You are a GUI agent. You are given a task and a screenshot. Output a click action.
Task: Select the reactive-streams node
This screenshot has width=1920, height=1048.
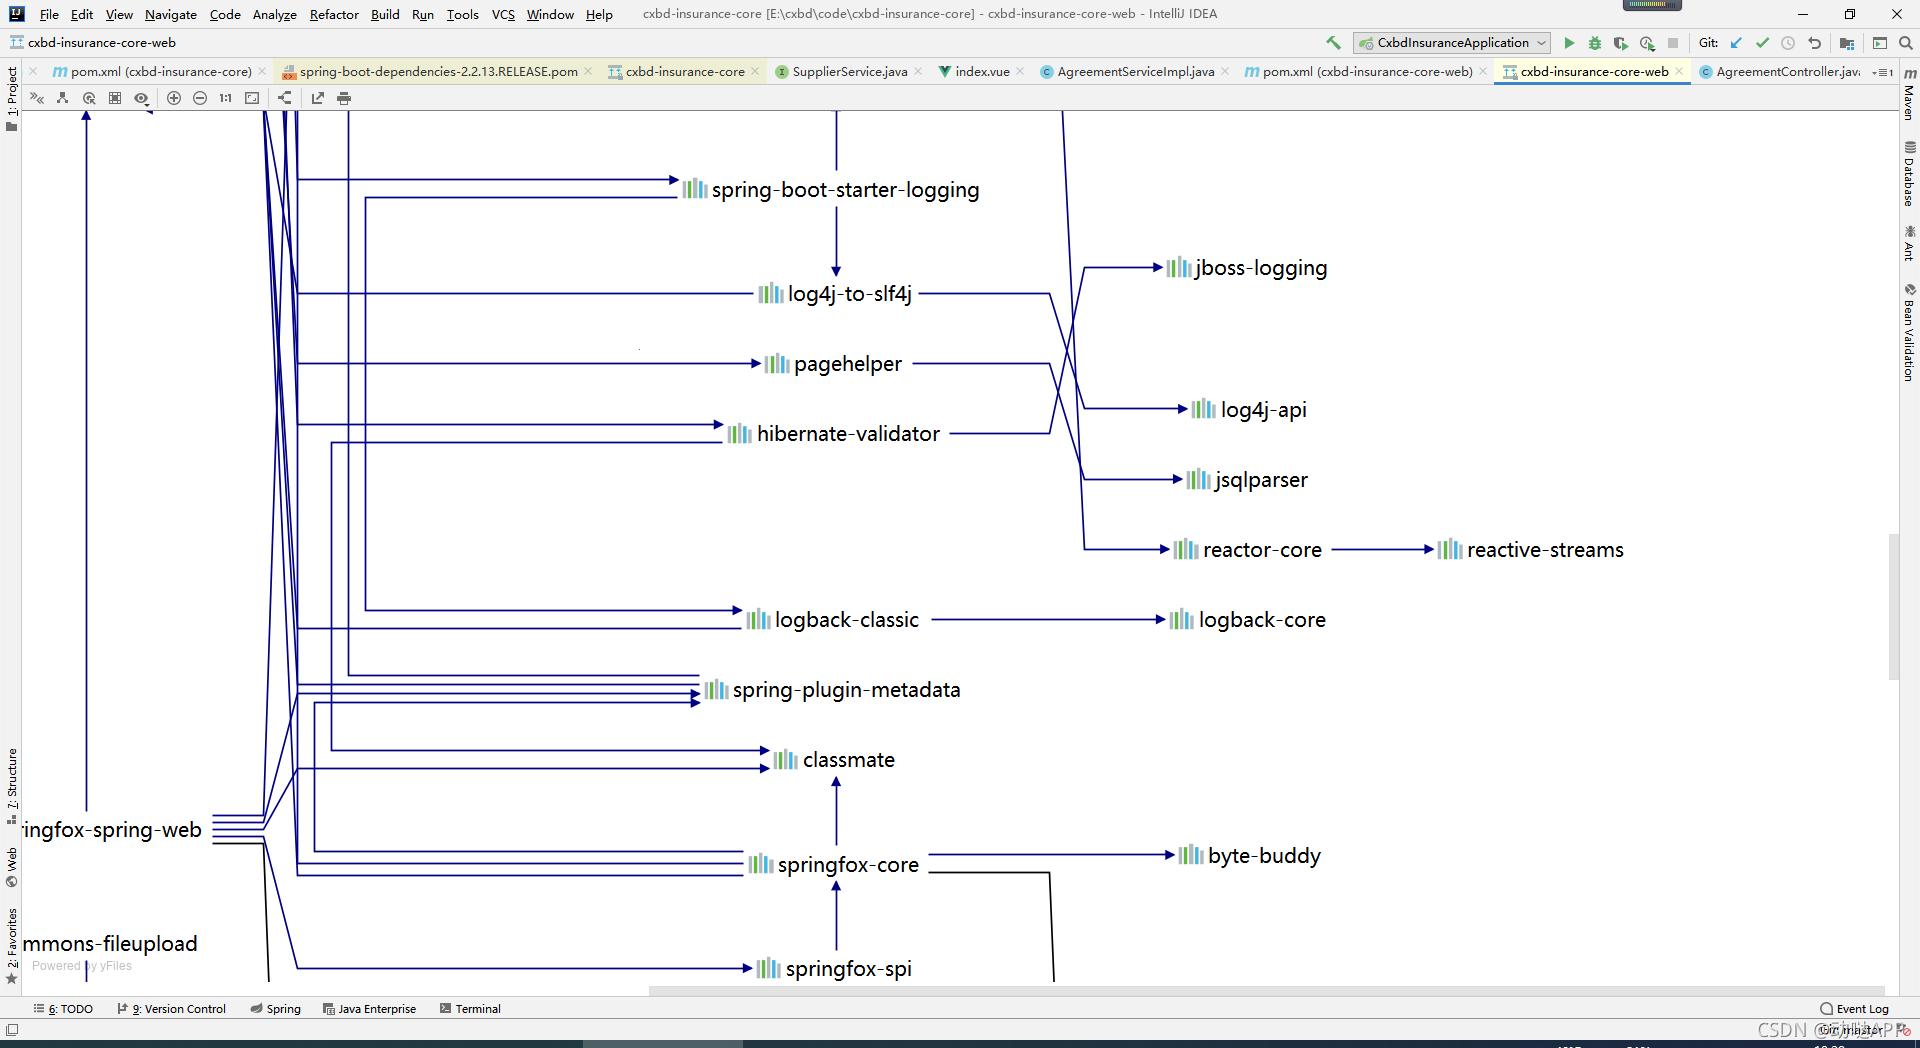click(x=1530, y=550)
